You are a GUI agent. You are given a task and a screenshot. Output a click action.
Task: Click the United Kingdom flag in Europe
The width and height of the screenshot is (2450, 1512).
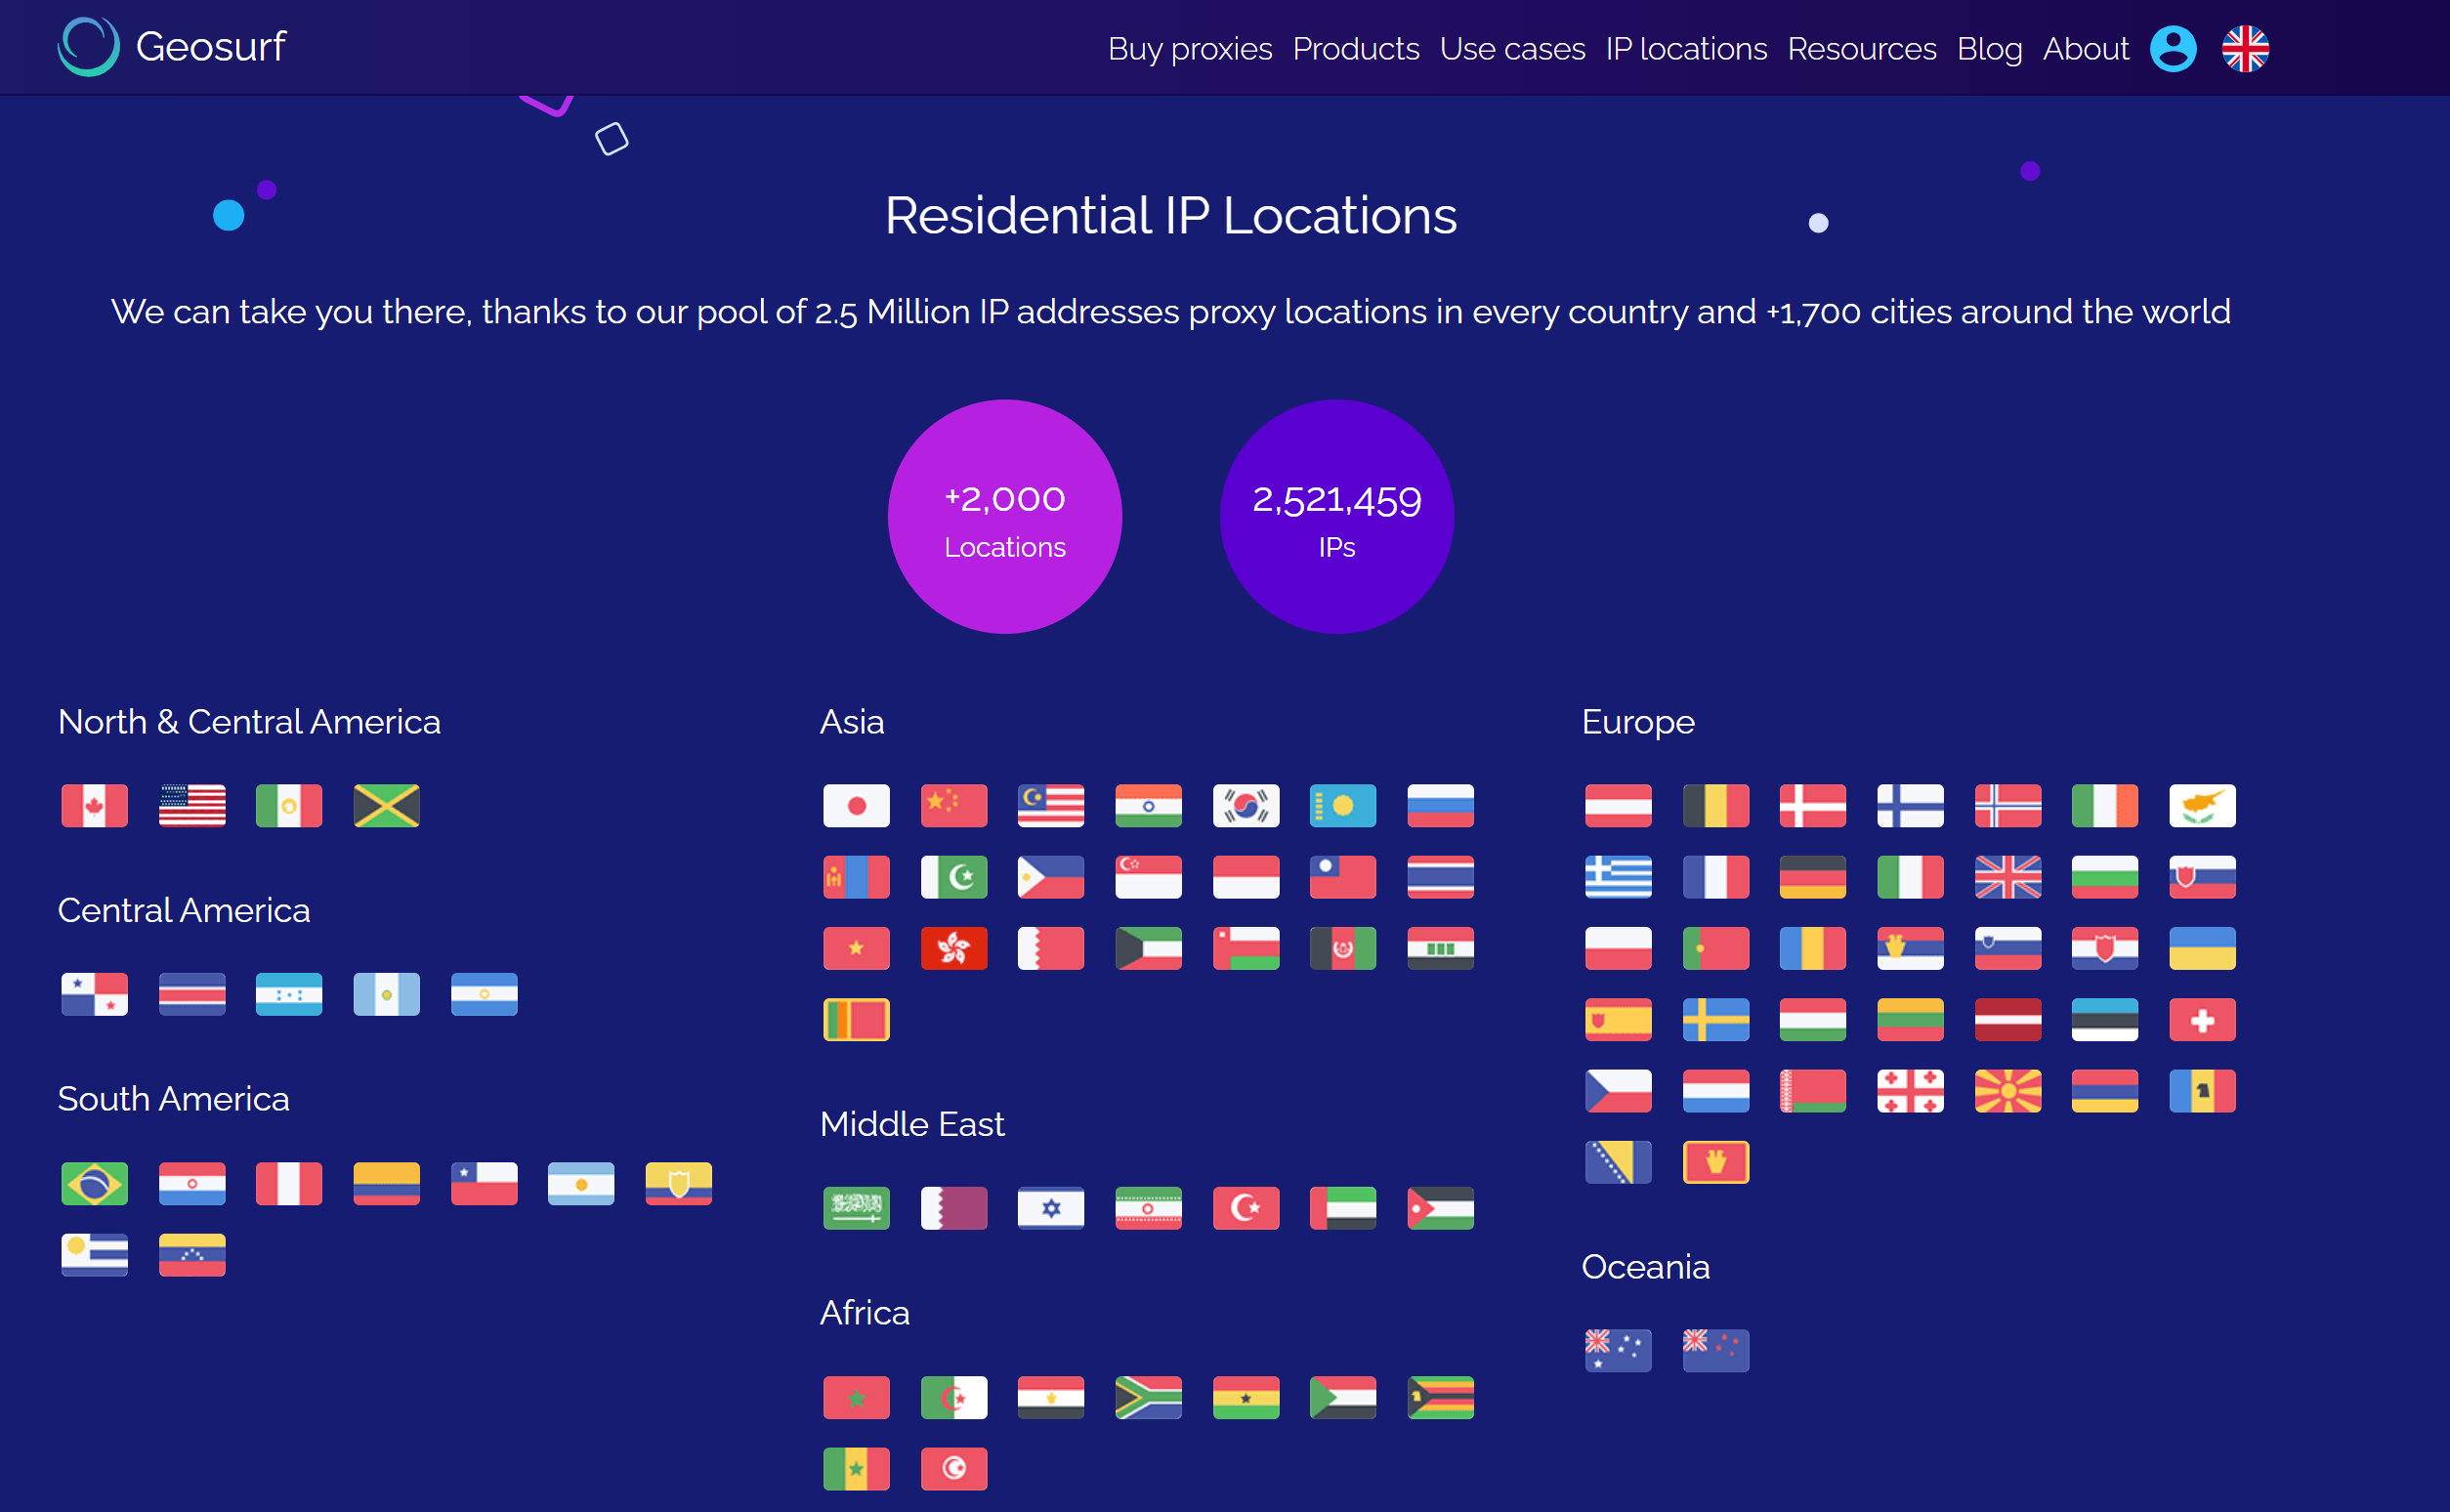click(2008, 877)
